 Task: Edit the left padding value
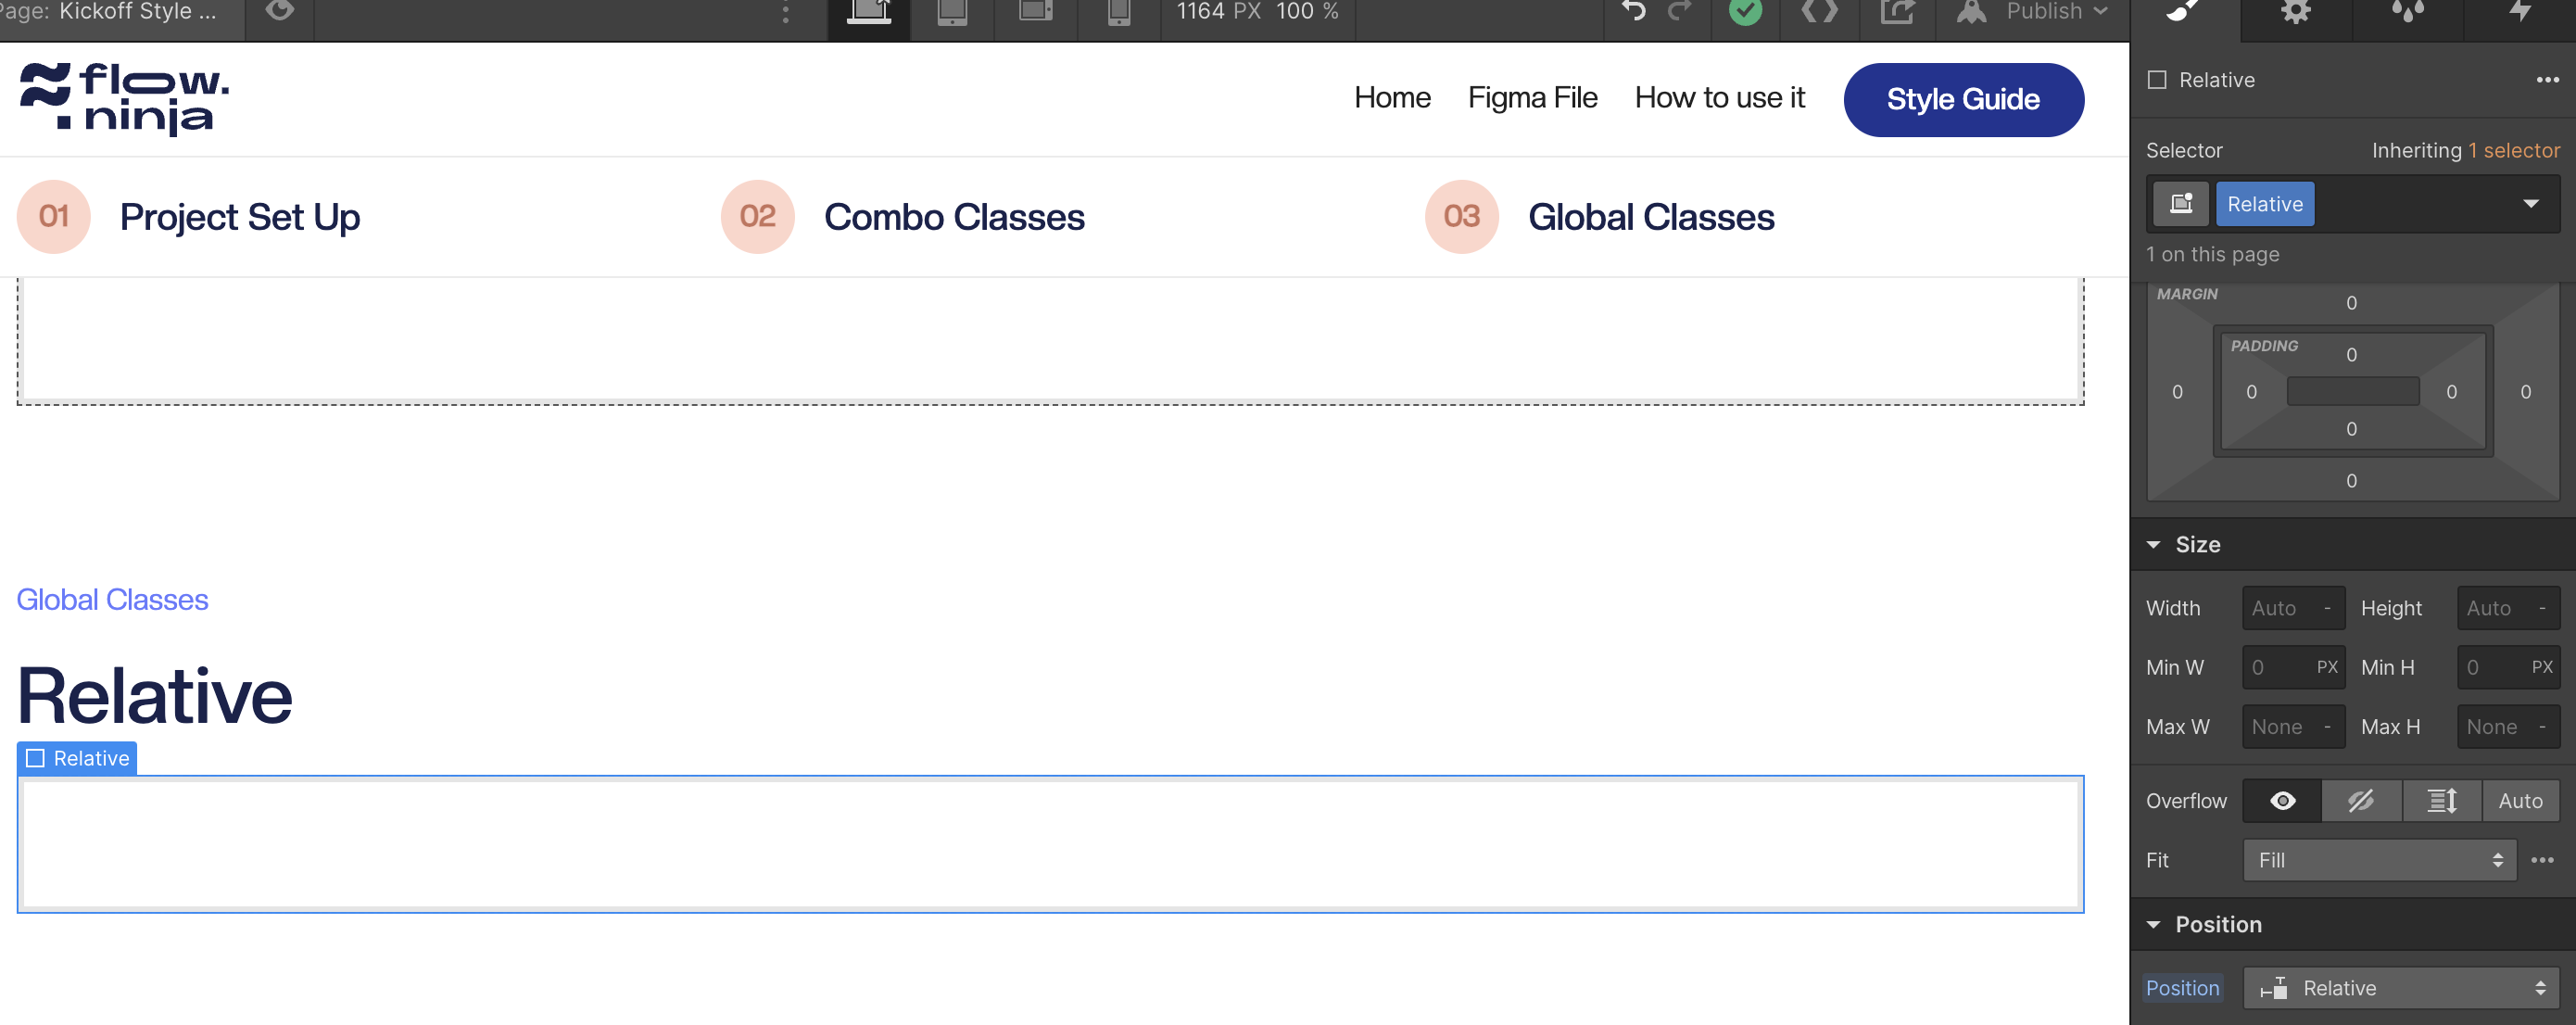coord(2251,392)
